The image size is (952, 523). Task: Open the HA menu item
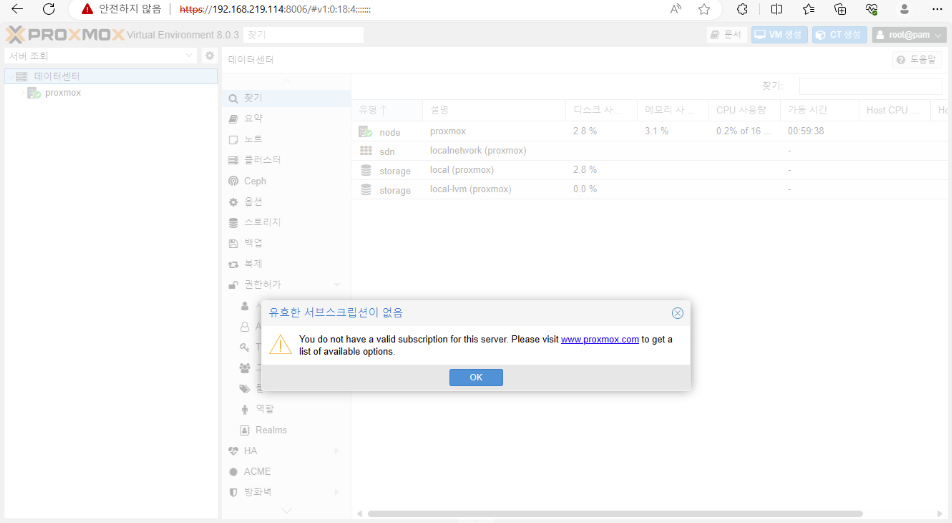(286, 451)
